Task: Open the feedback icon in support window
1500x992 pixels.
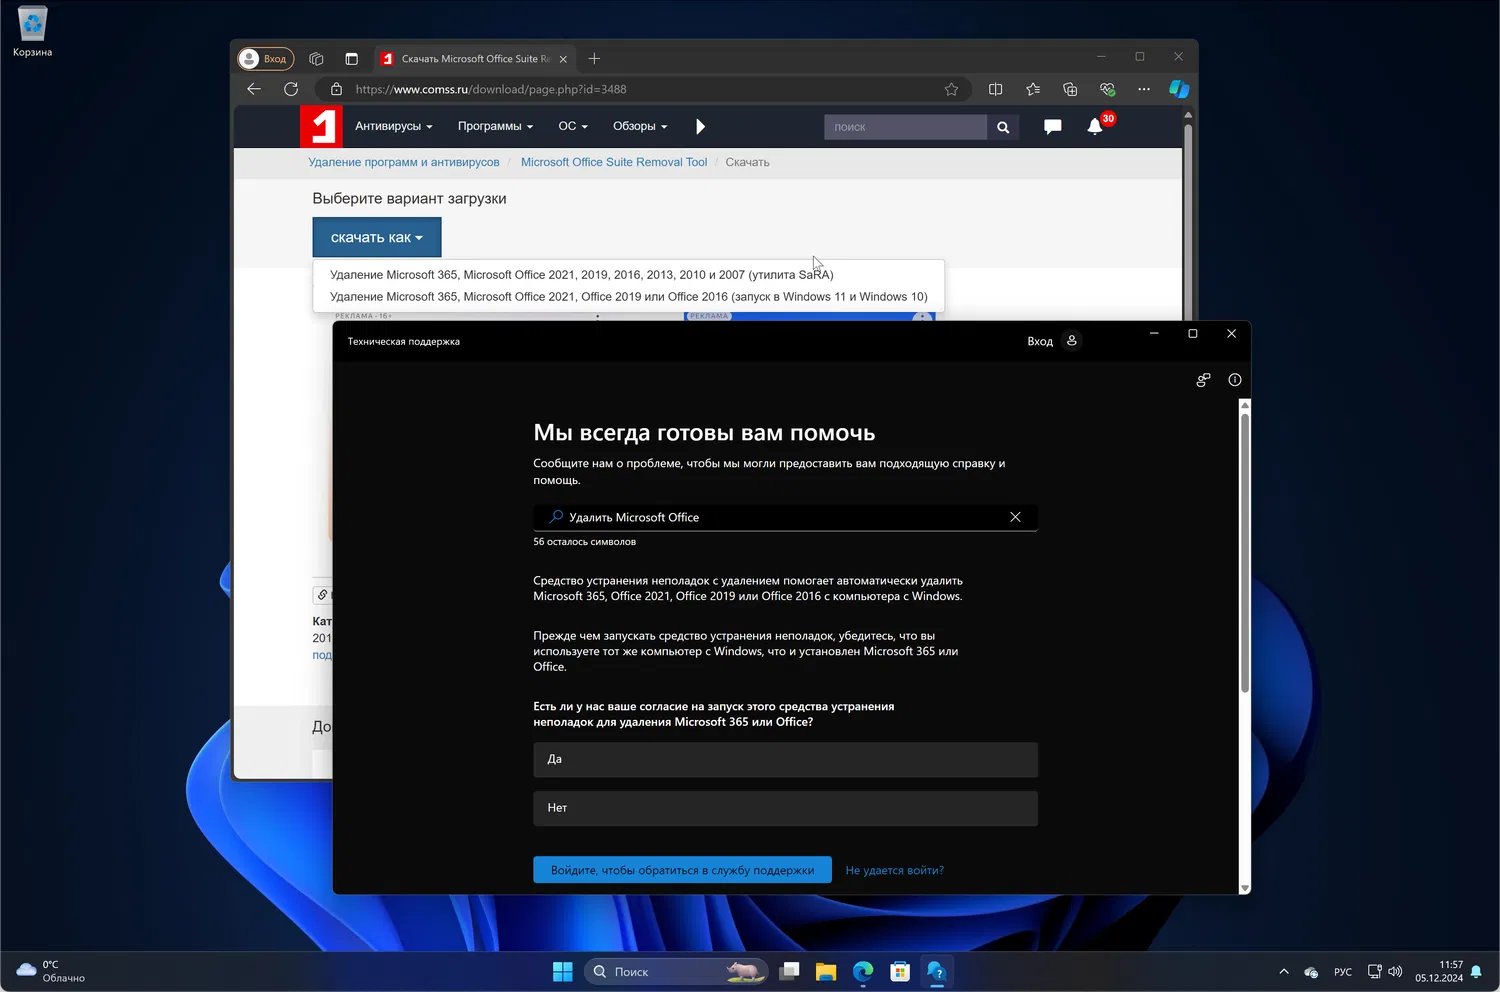Action: coord(1203,380)
